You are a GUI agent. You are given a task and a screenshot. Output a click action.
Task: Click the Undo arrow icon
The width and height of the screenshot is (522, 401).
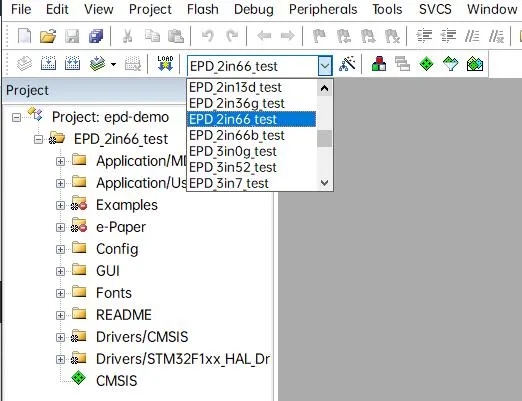208,36
